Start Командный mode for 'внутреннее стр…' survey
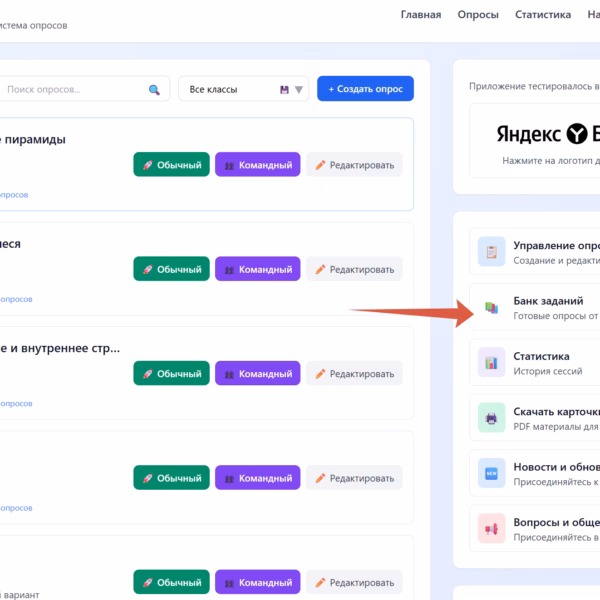Screen dimensions: 600x600 (258, 373)
